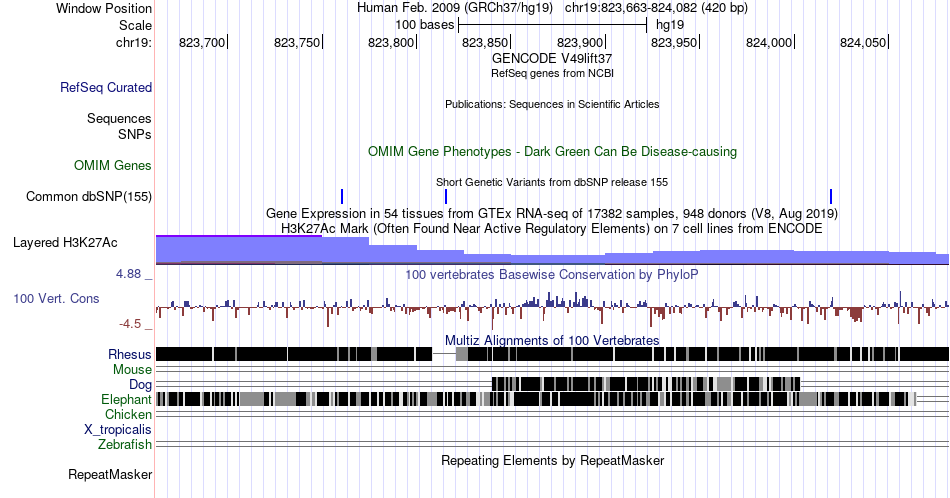Click the 823,800 ruler position
The height and width of the screenshot is (498, 950).
tap(391, 42)
